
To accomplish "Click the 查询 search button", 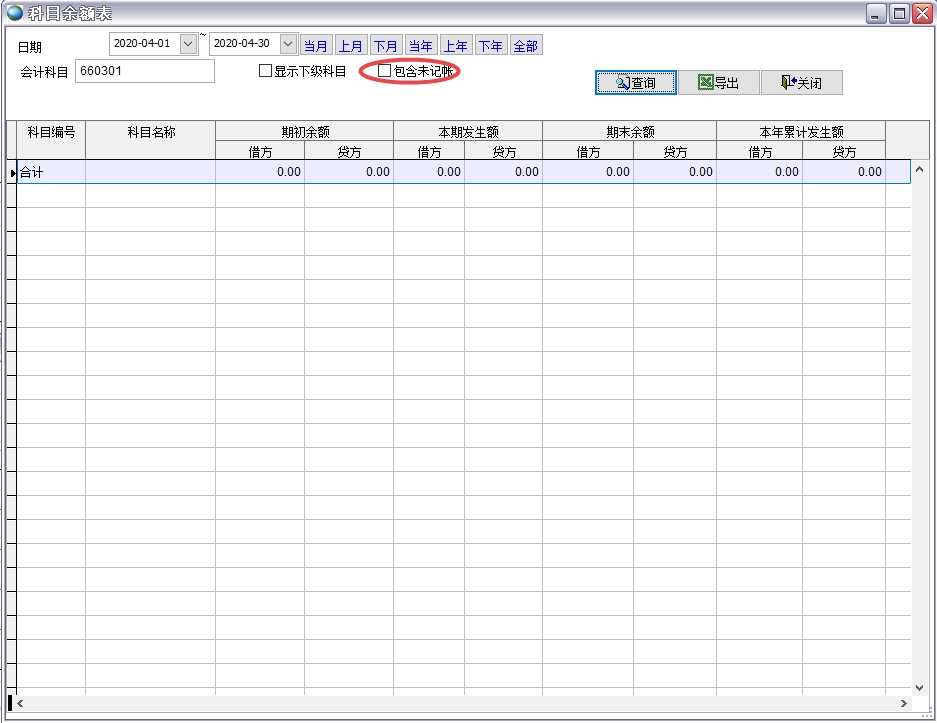I will tap(636, 83).
